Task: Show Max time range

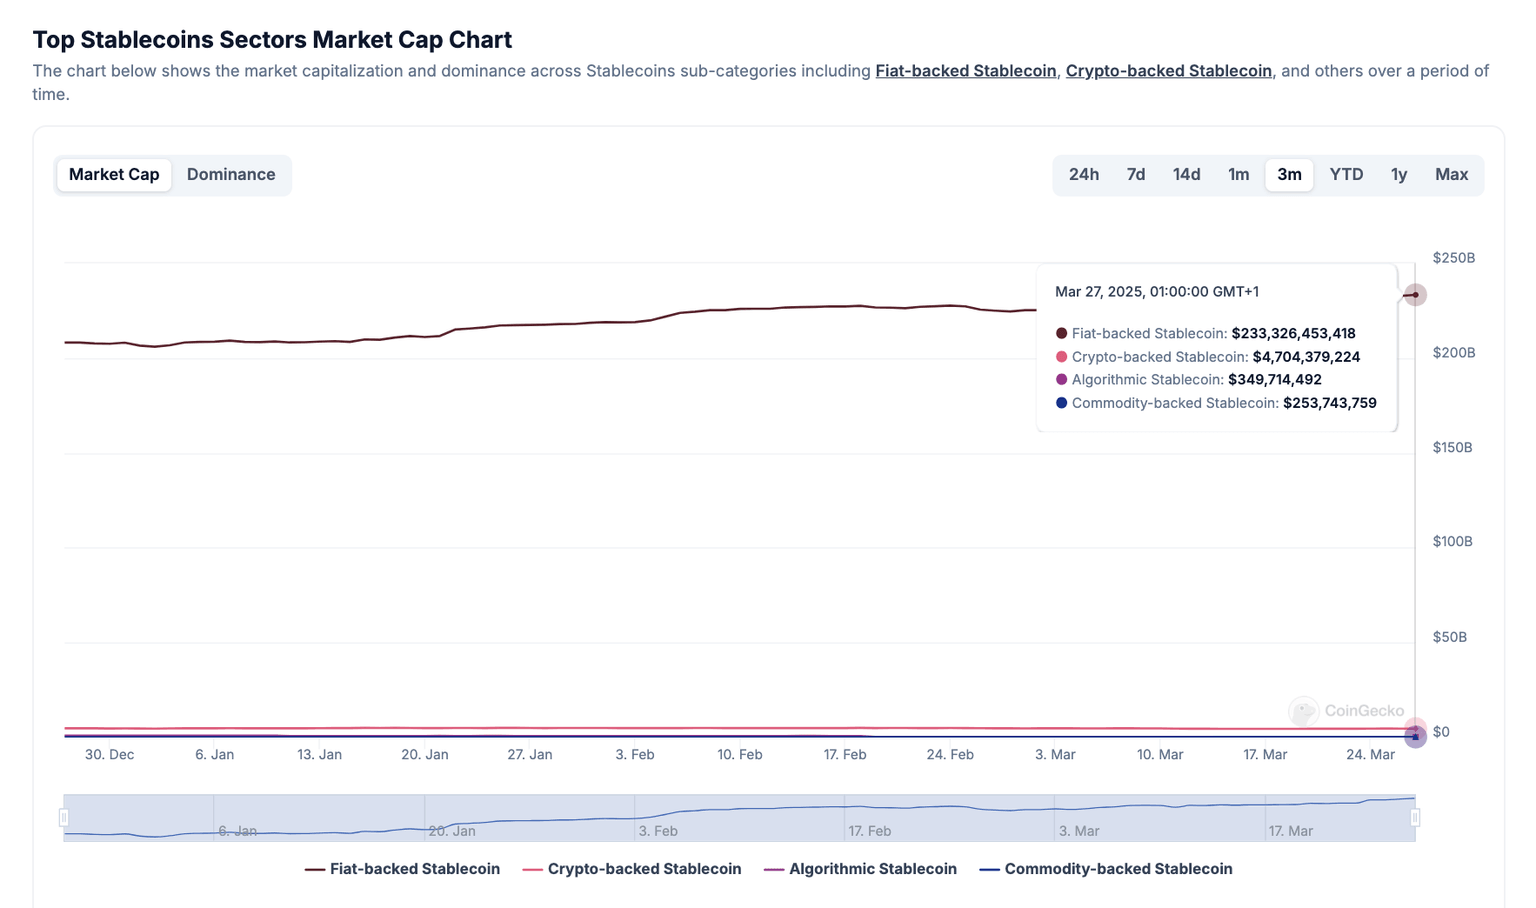Action: click(1451, 175)
